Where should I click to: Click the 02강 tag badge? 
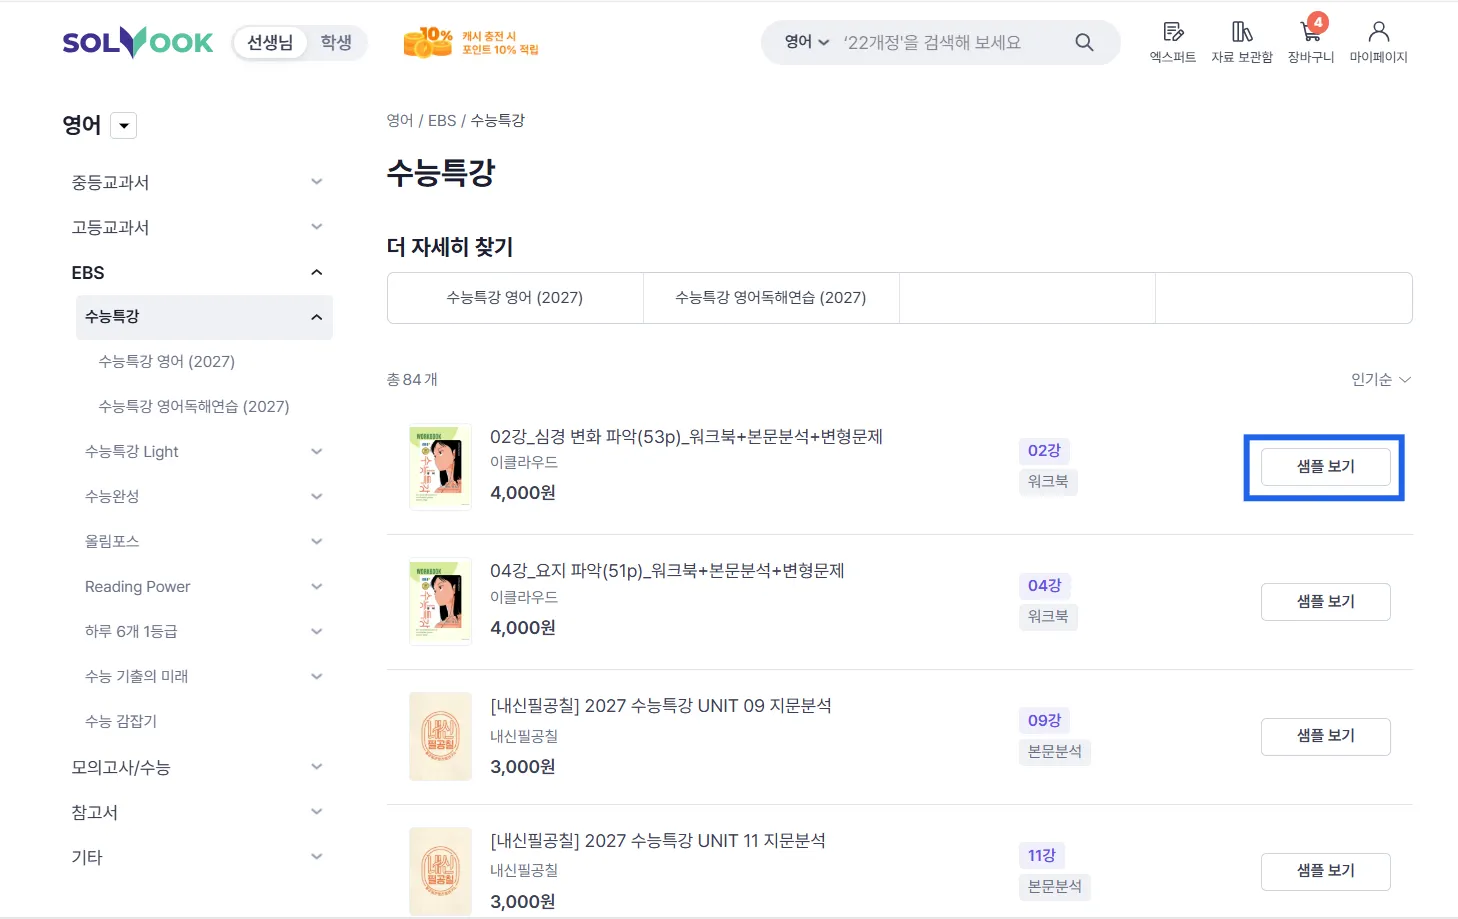point(1044,451)
